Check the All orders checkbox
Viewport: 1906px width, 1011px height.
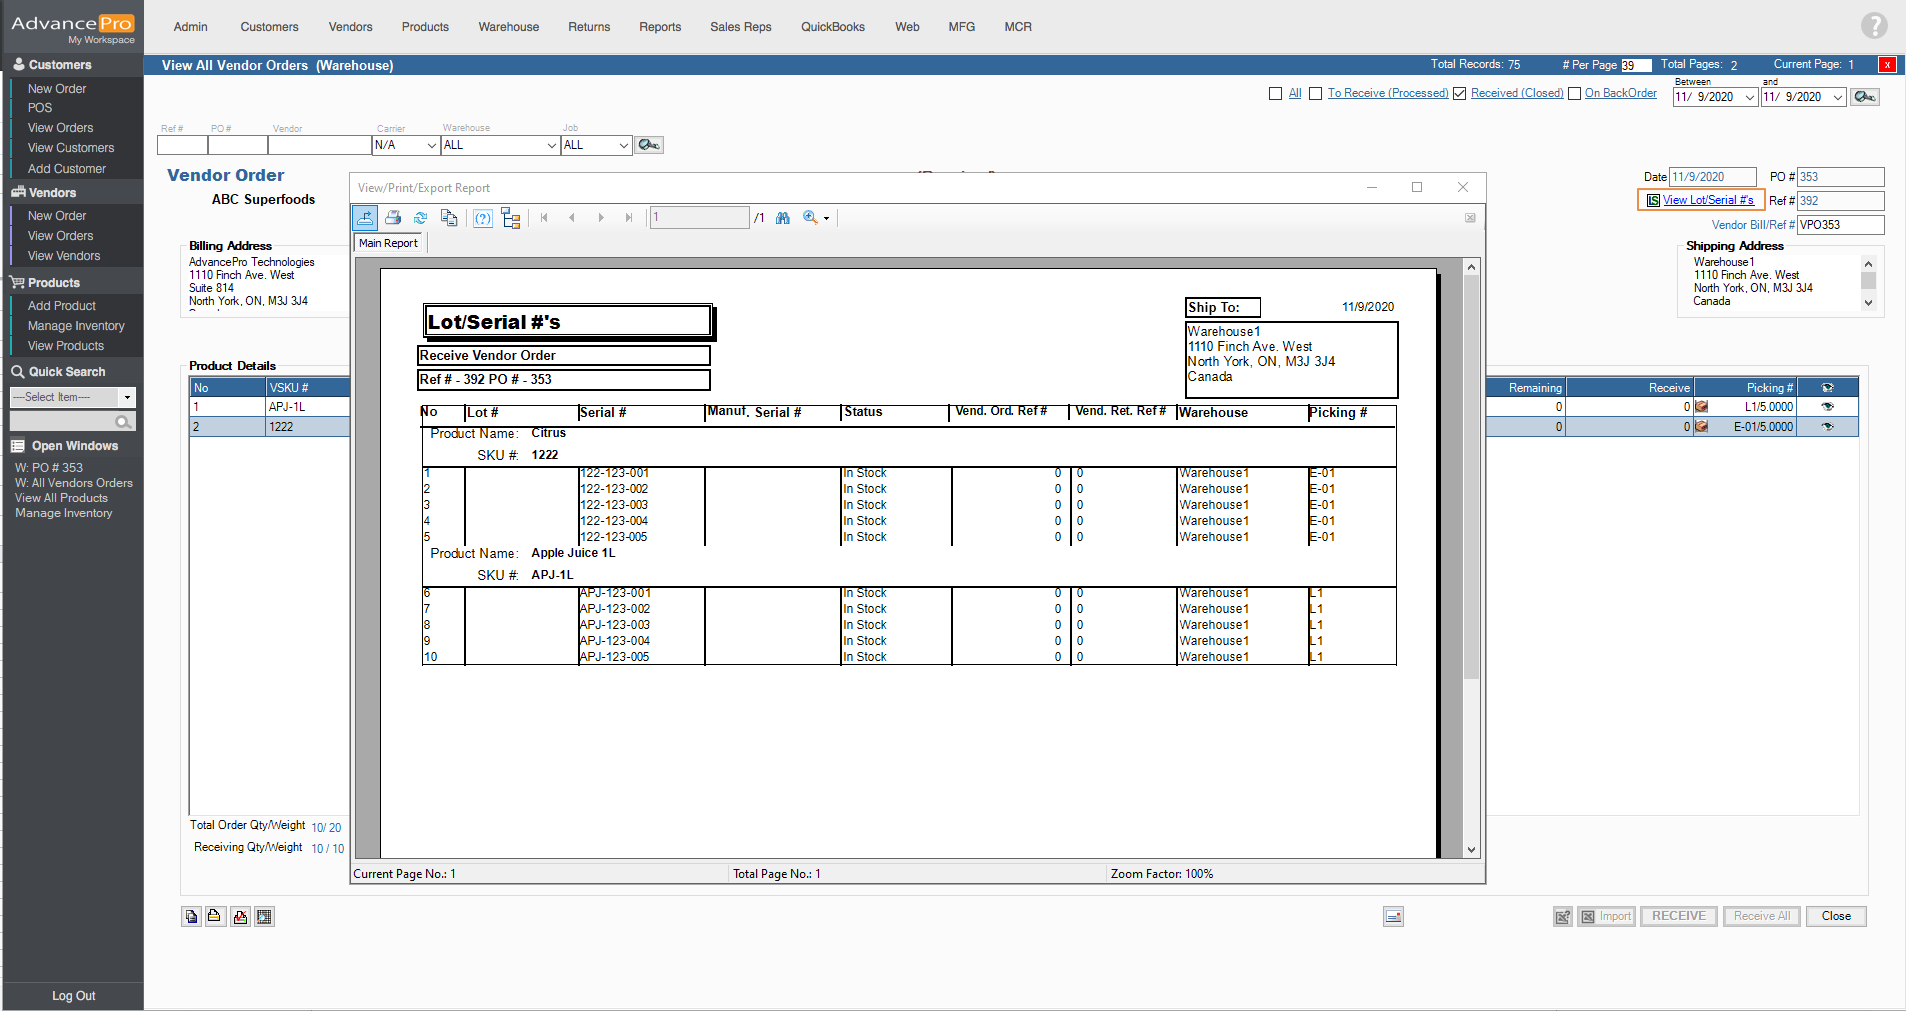click(1275, 94)
